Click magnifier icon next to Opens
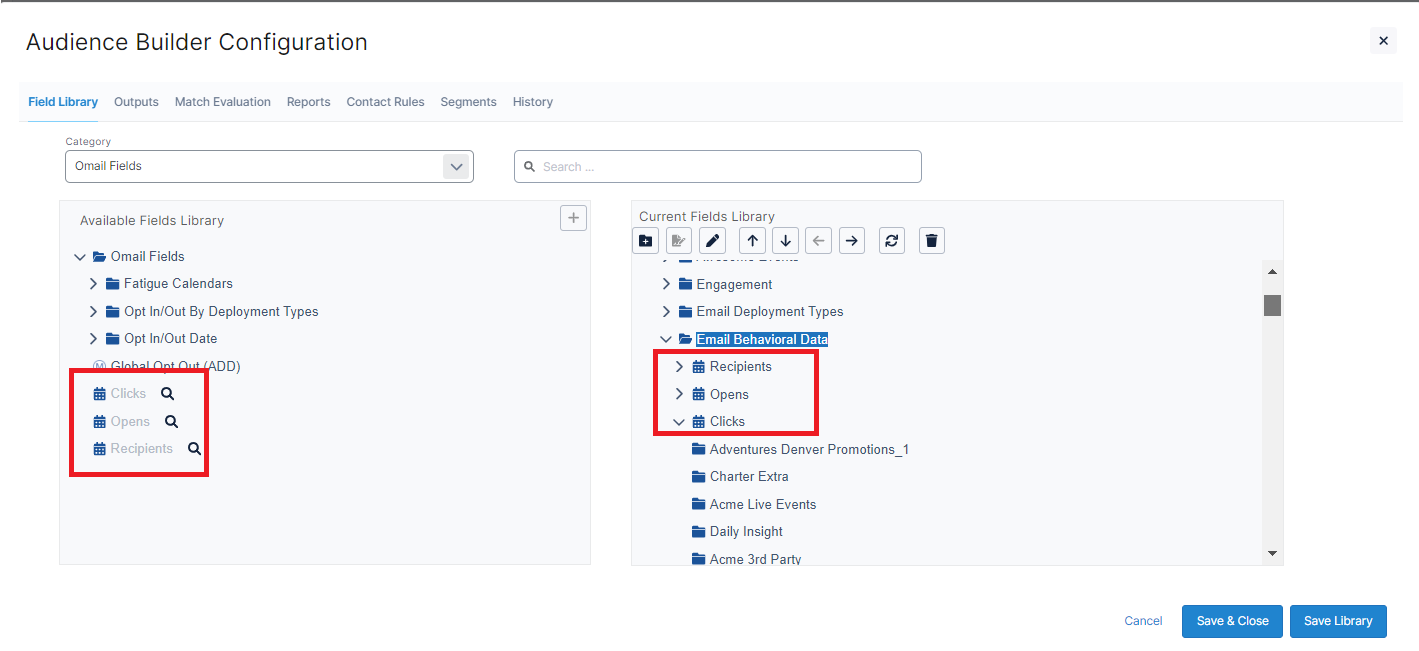 (x=171, y=422)
